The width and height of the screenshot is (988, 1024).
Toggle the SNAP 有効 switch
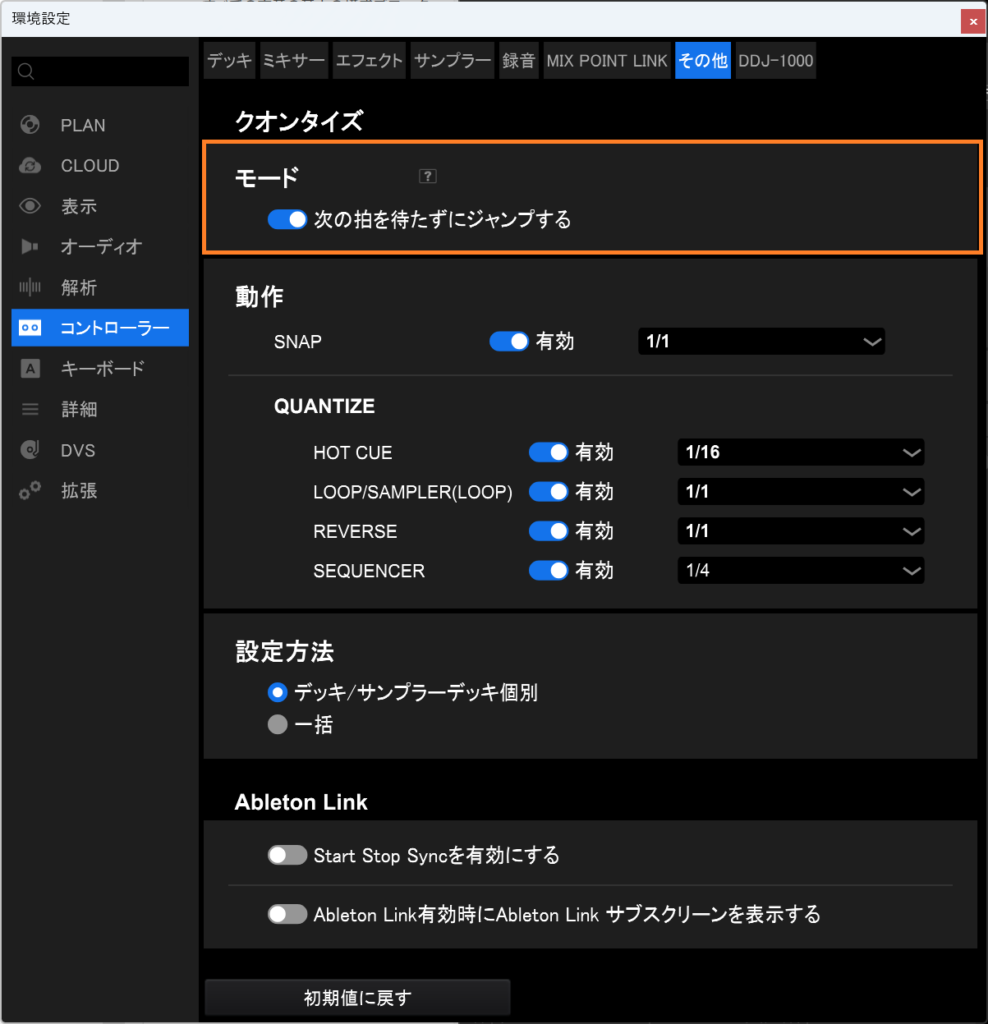click(508, 342)
